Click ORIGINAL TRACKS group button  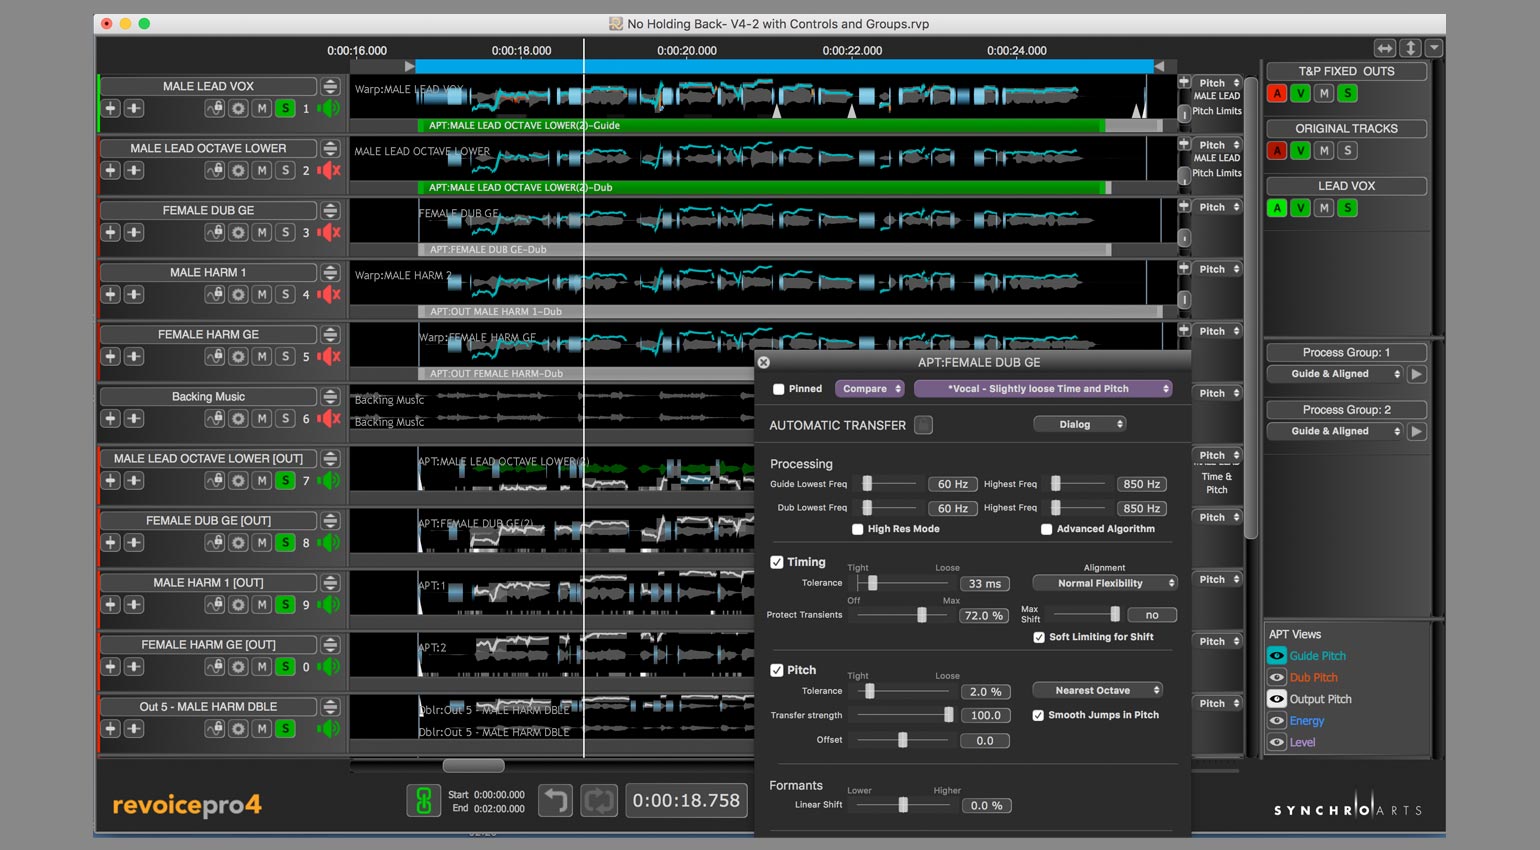pos(1346,128)
